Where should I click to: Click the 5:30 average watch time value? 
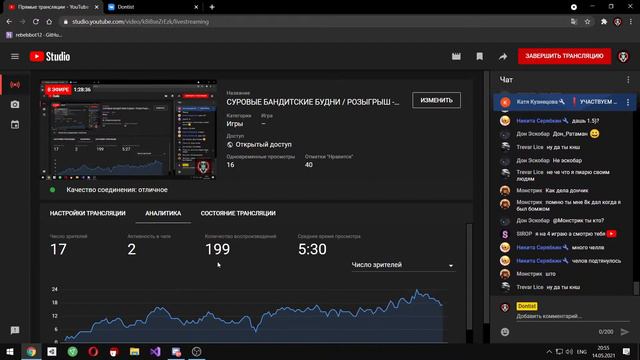[312, 249]
